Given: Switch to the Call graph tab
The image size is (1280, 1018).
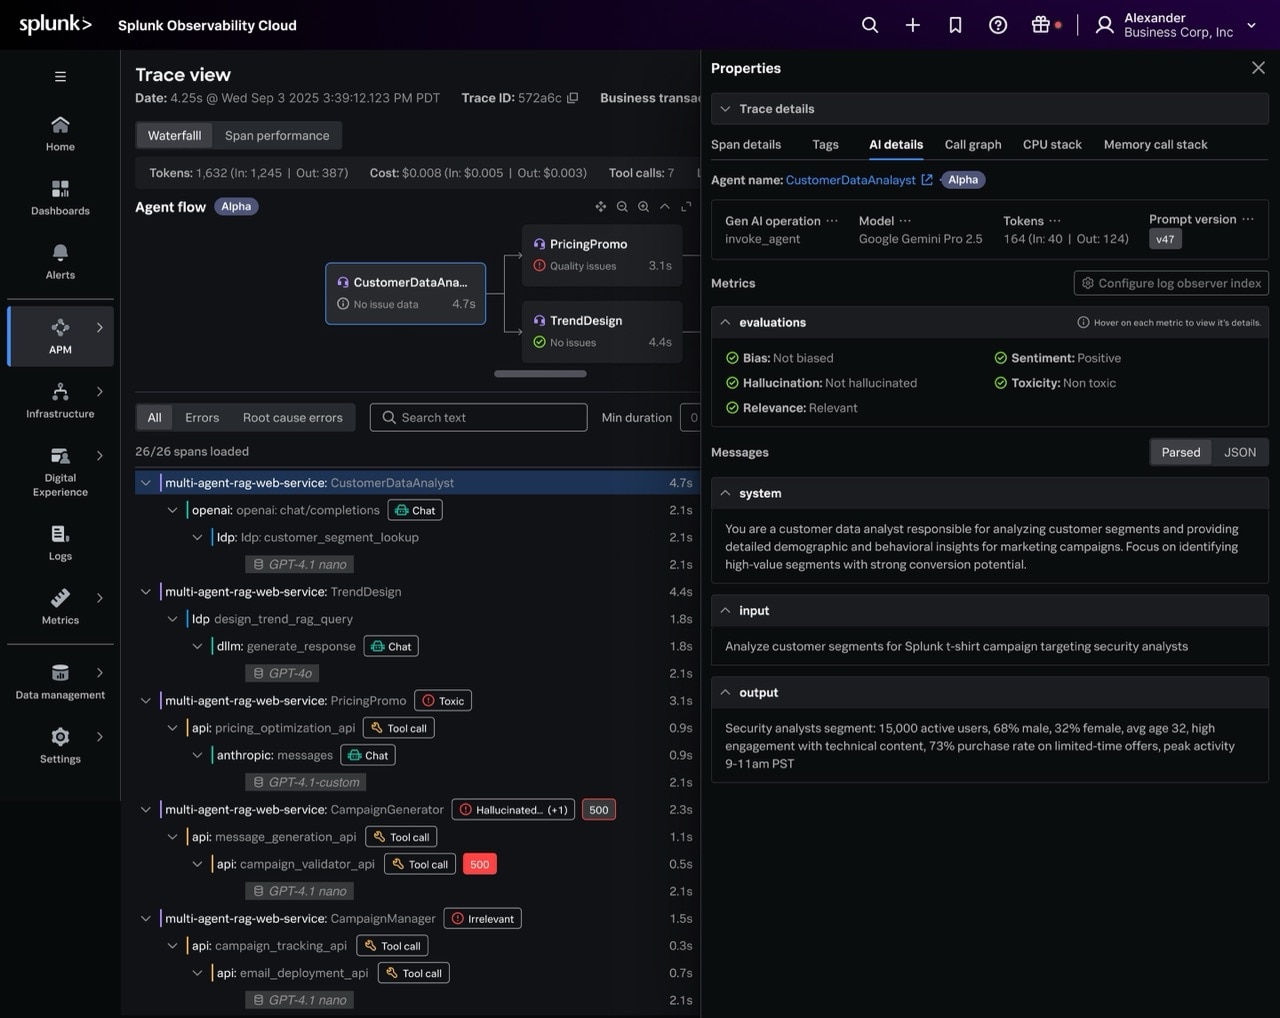Looking at the screenshot, I should click(972, 144).
